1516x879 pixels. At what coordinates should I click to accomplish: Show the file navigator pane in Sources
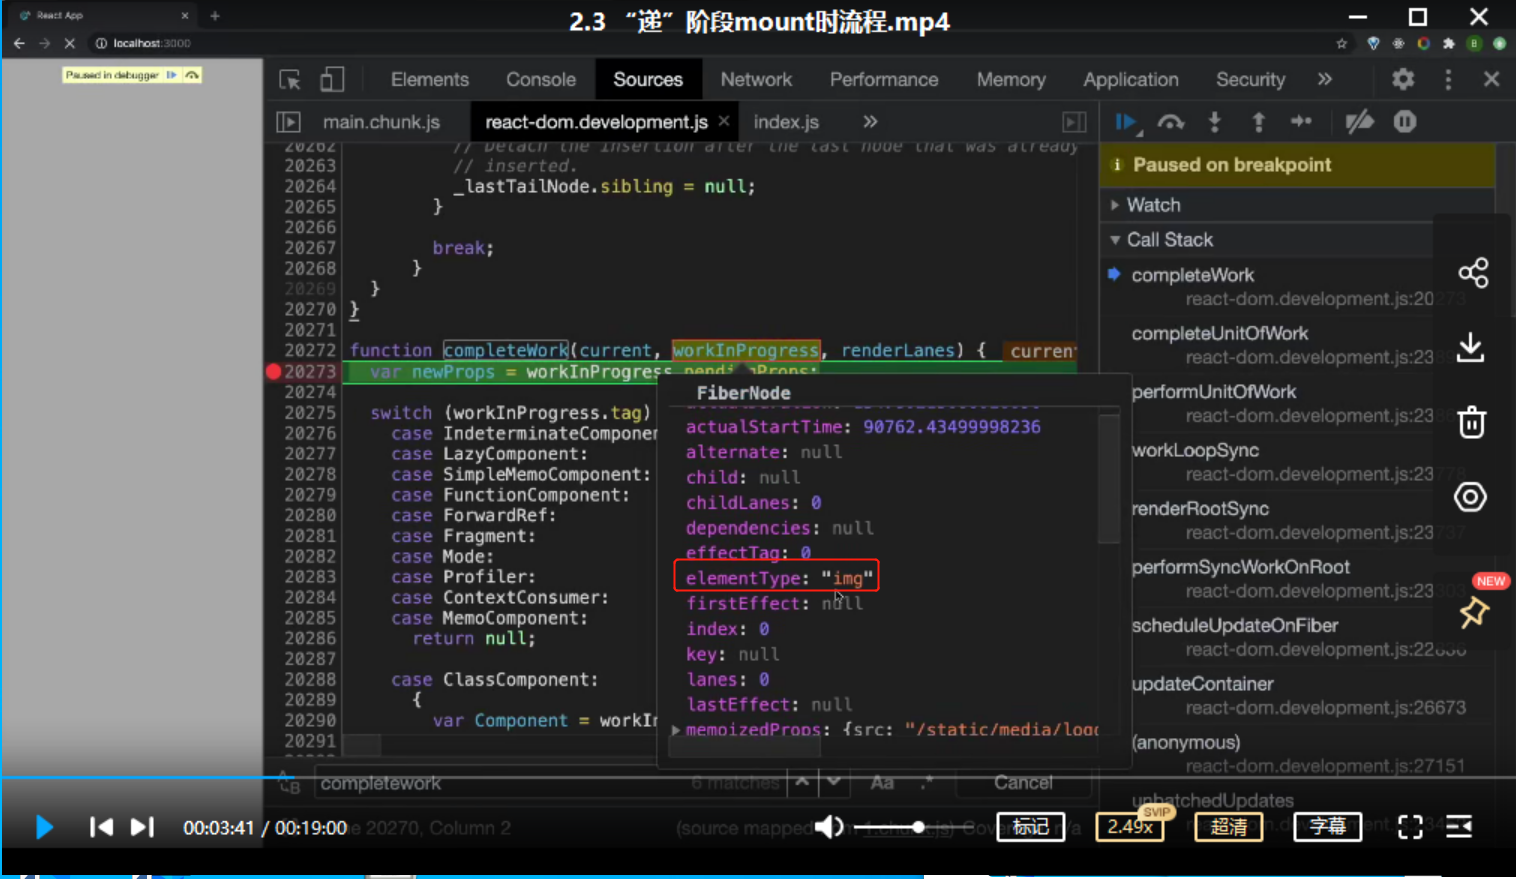(x=288, y=122)
